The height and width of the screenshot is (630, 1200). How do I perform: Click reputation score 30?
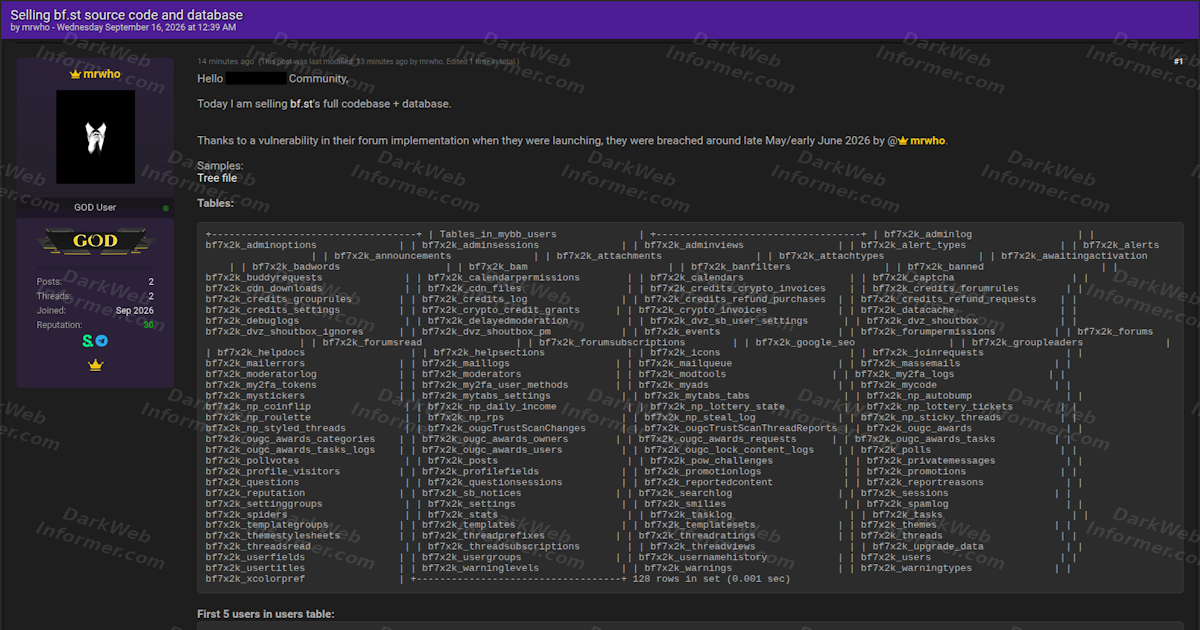tap(148, 325)
